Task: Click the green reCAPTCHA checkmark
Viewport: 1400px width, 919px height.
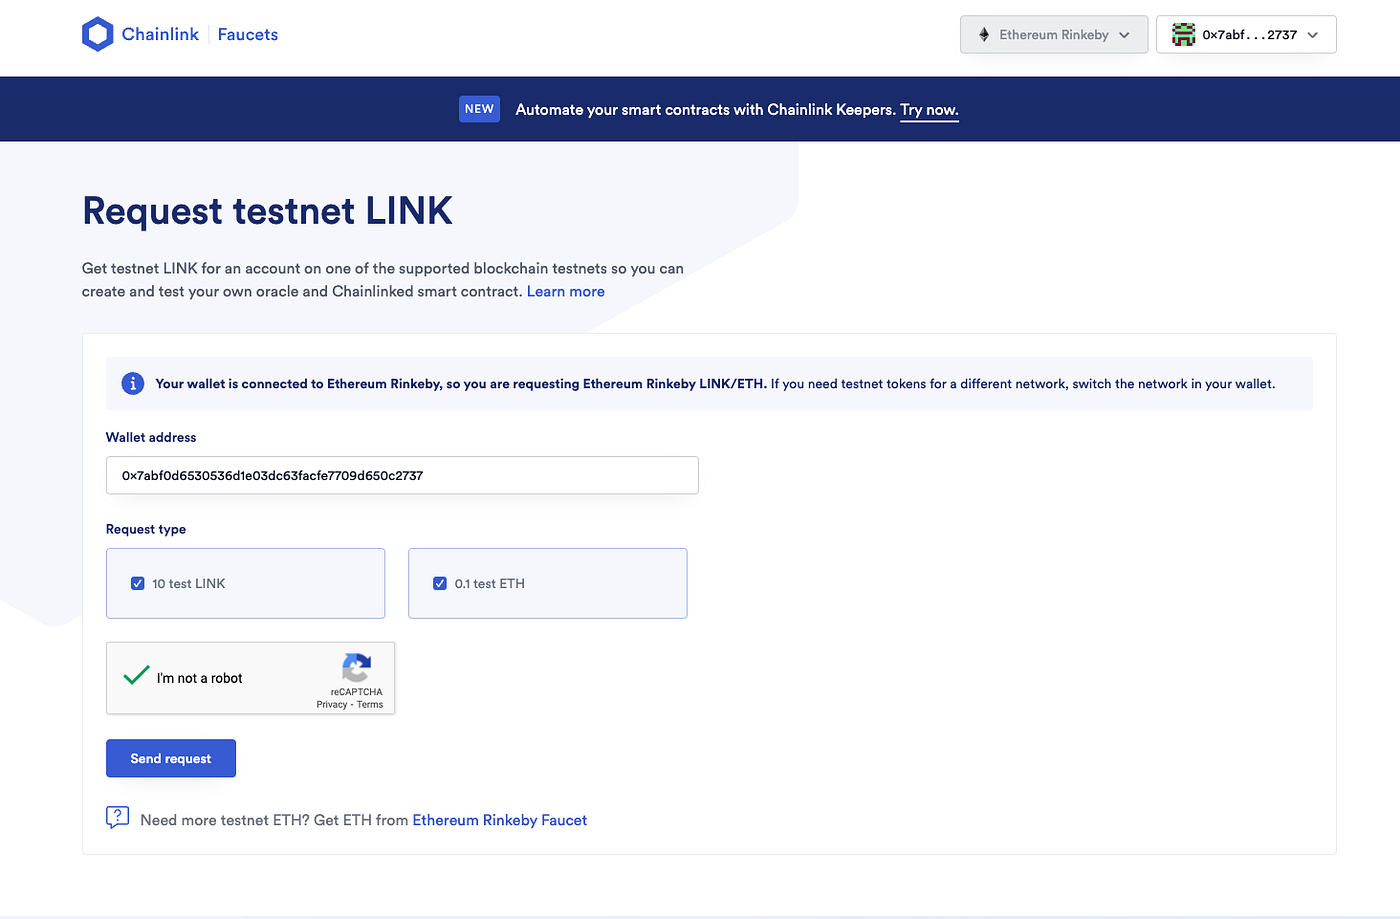Action: click(x=136, y=675)
